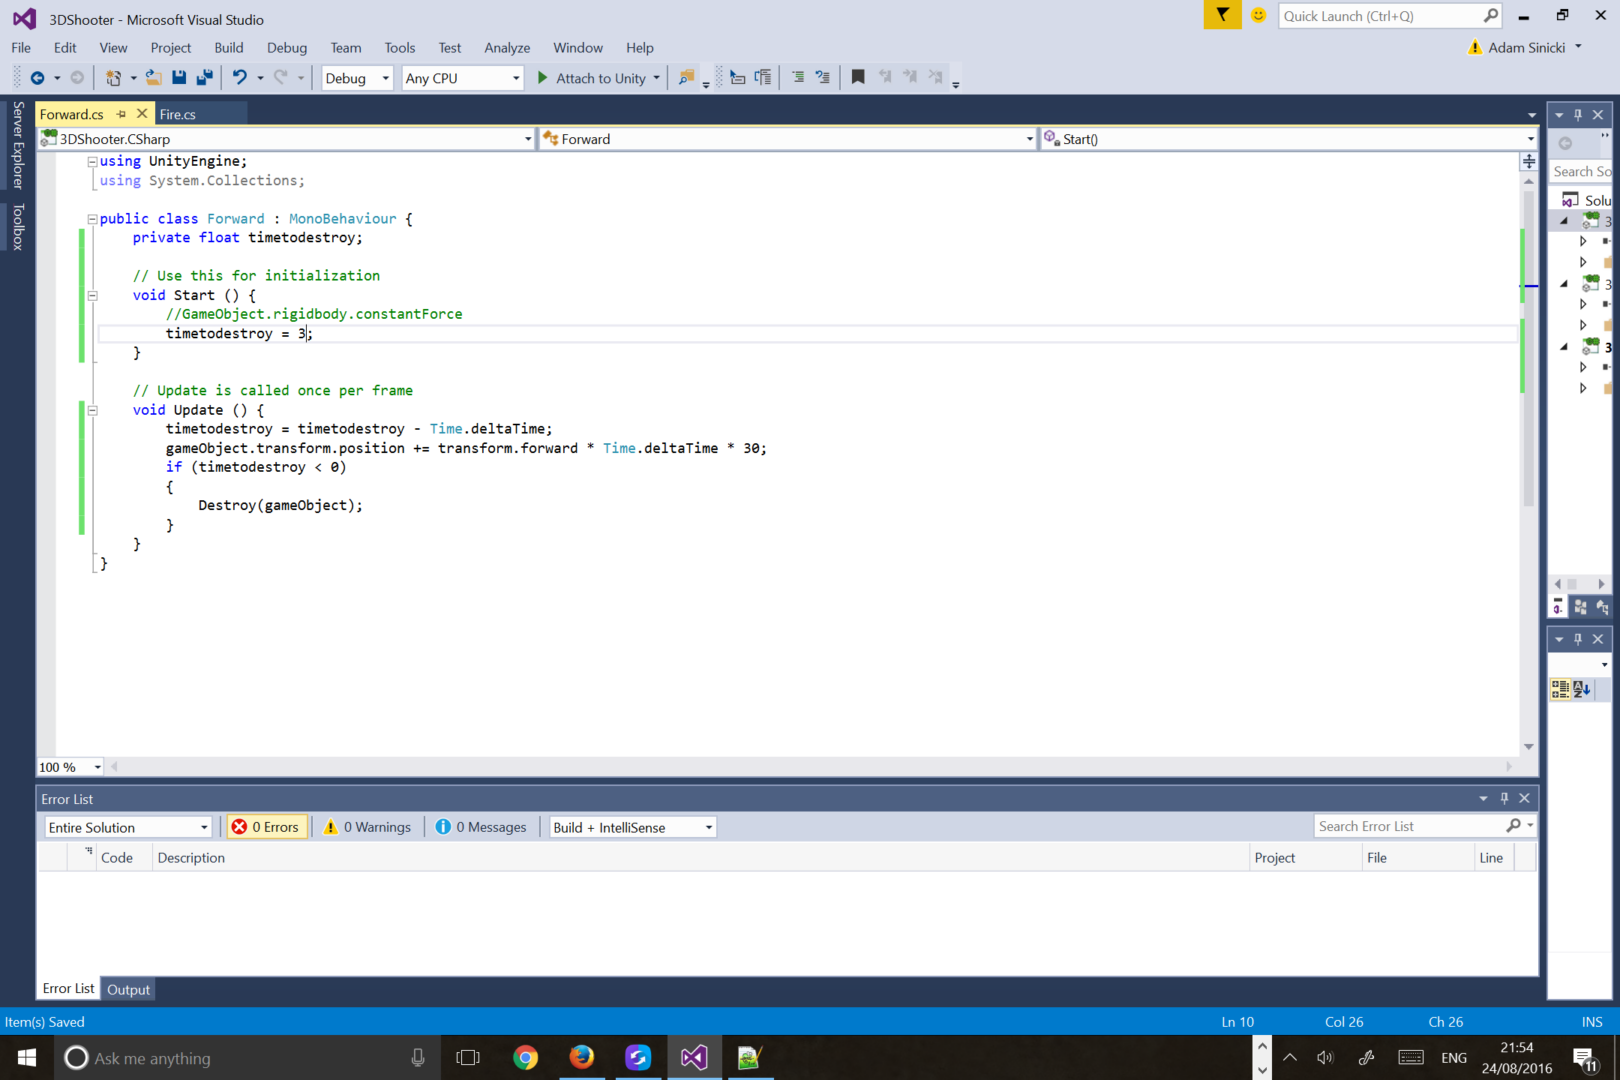Click the Open File folder icon
Viewport: 1620px width, 1080px height.
(x=153, y=78)
